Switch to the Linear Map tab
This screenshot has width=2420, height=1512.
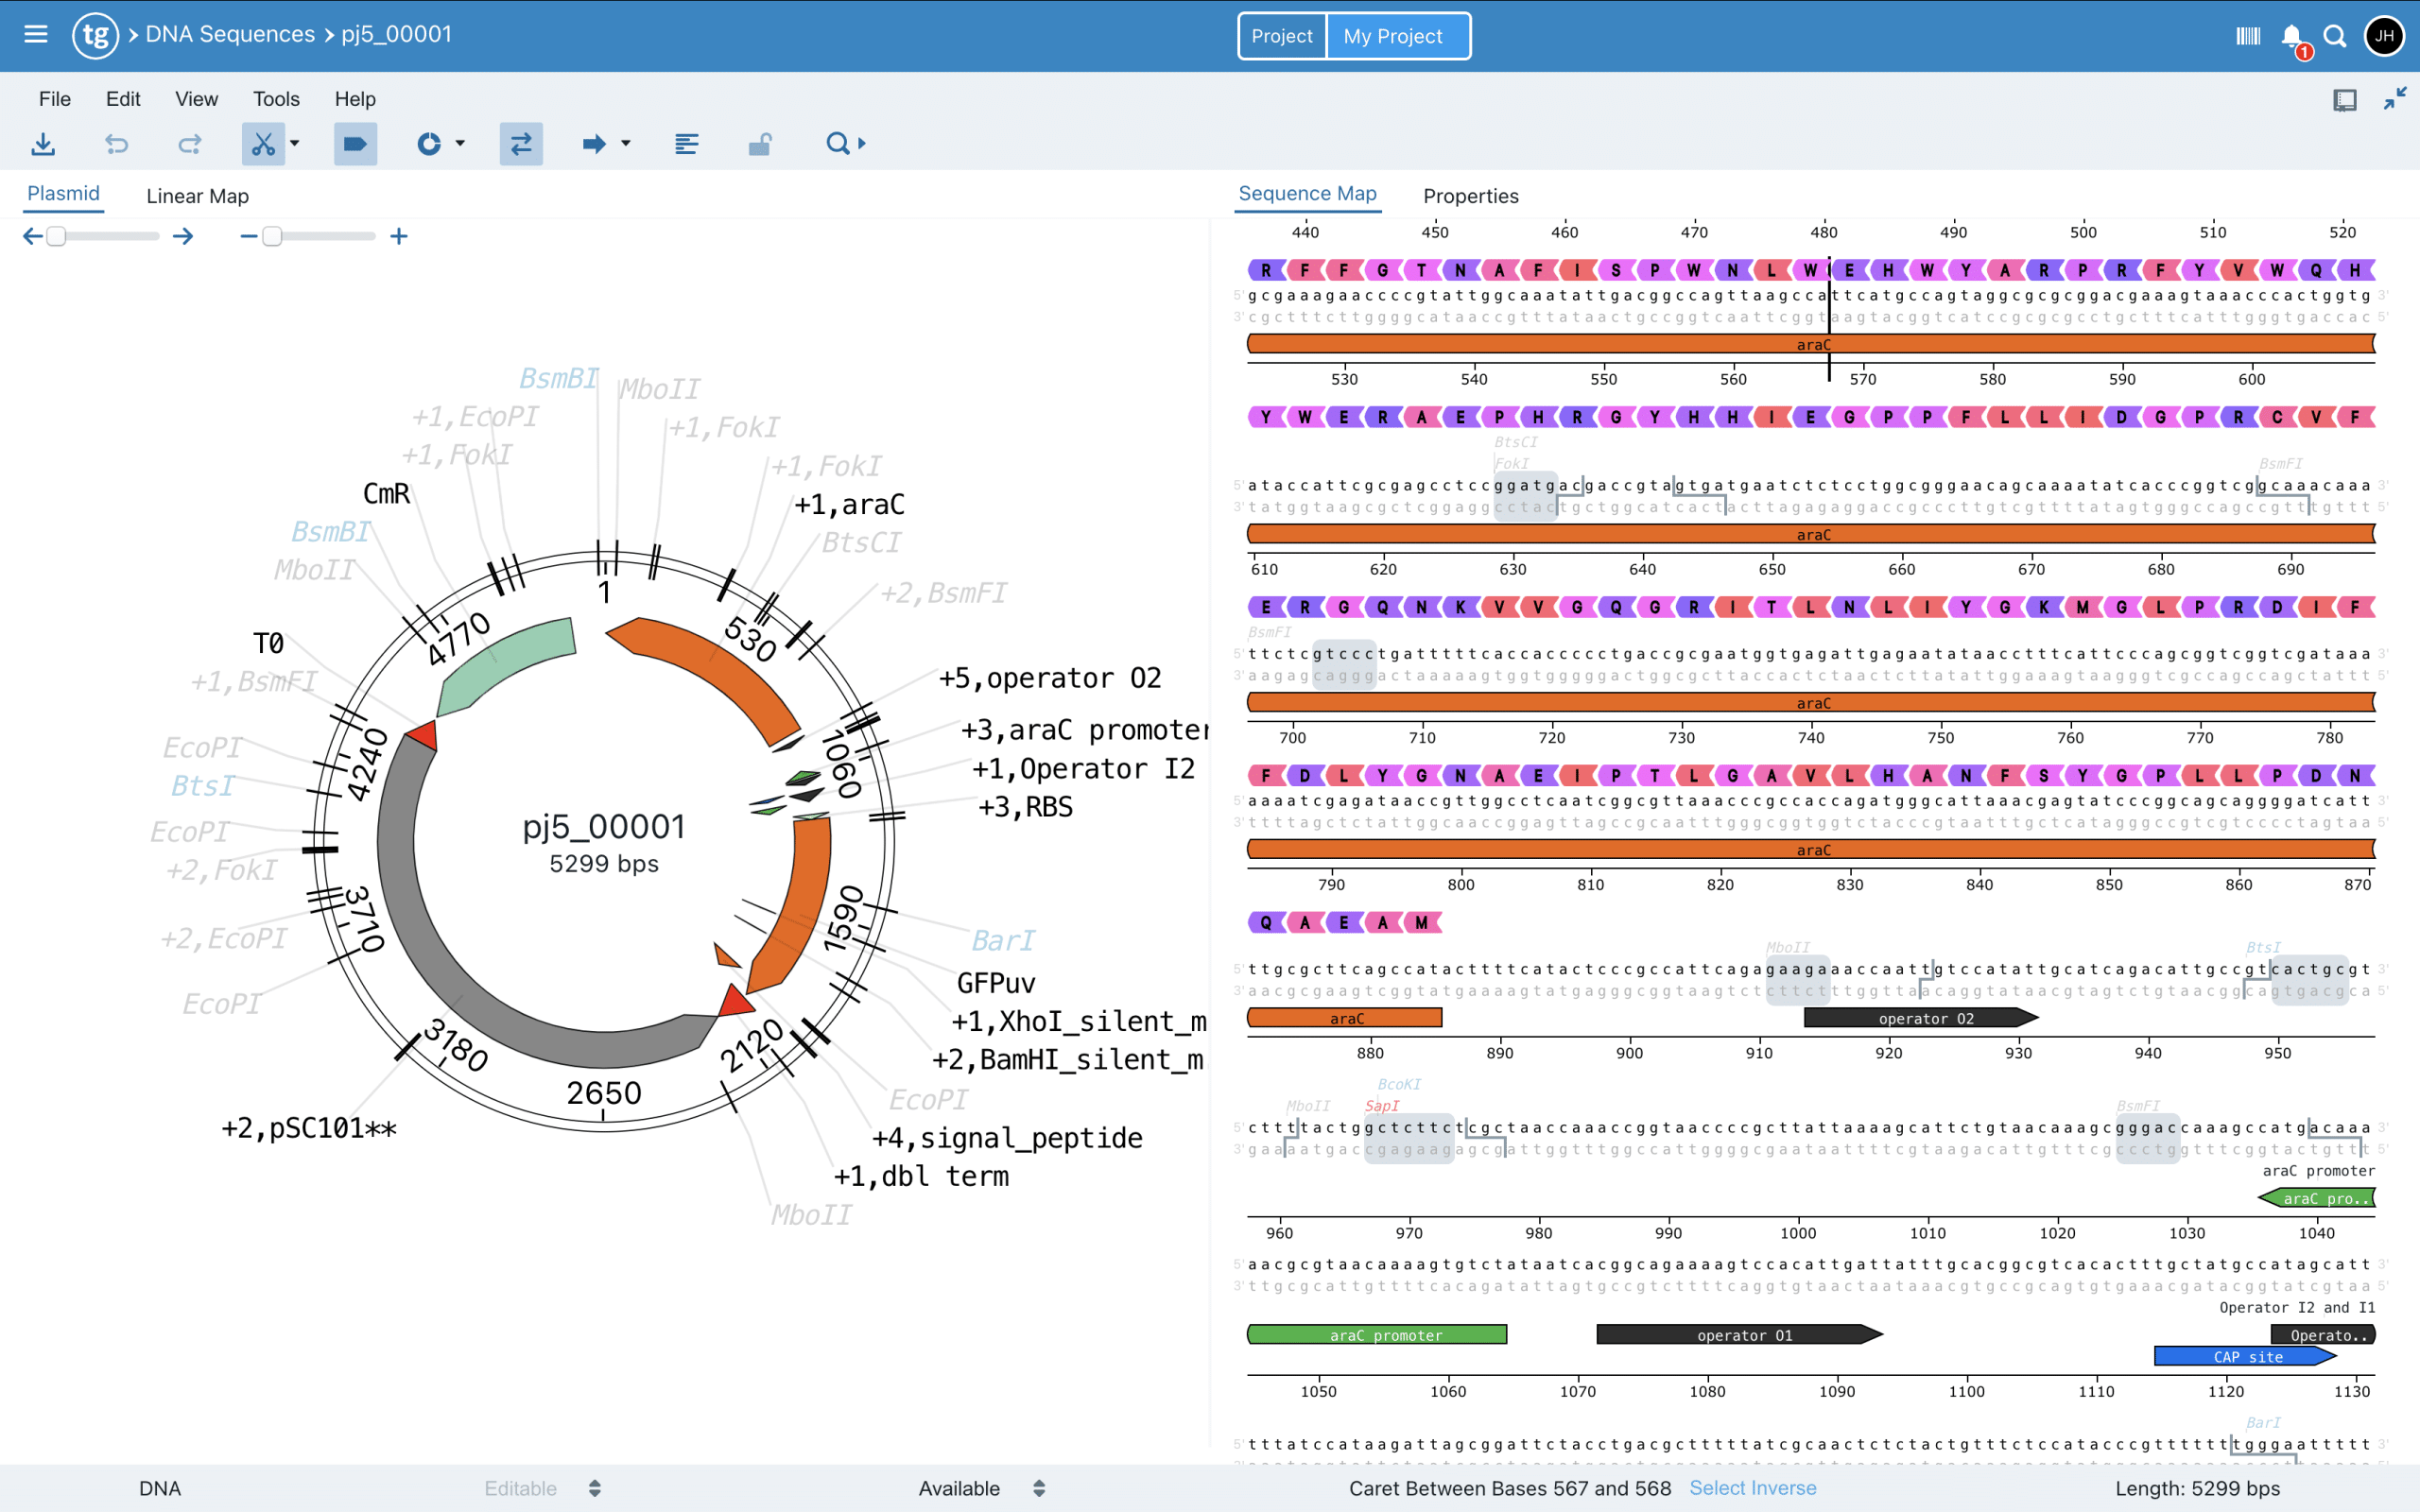coord(196,195)
